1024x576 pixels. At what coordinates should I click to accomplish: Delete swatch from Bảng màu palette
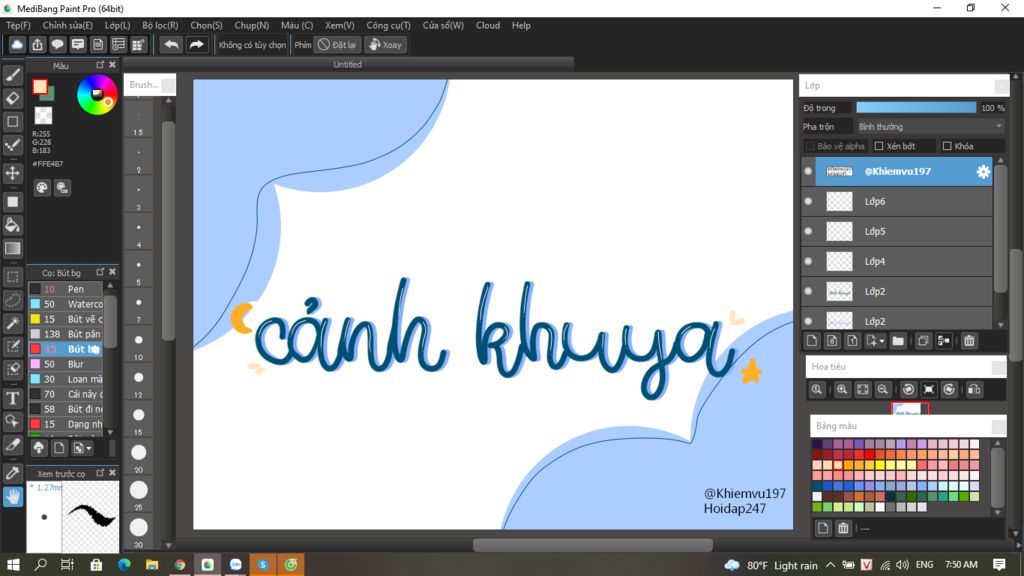pyautogui.click(x=843, y=528)
